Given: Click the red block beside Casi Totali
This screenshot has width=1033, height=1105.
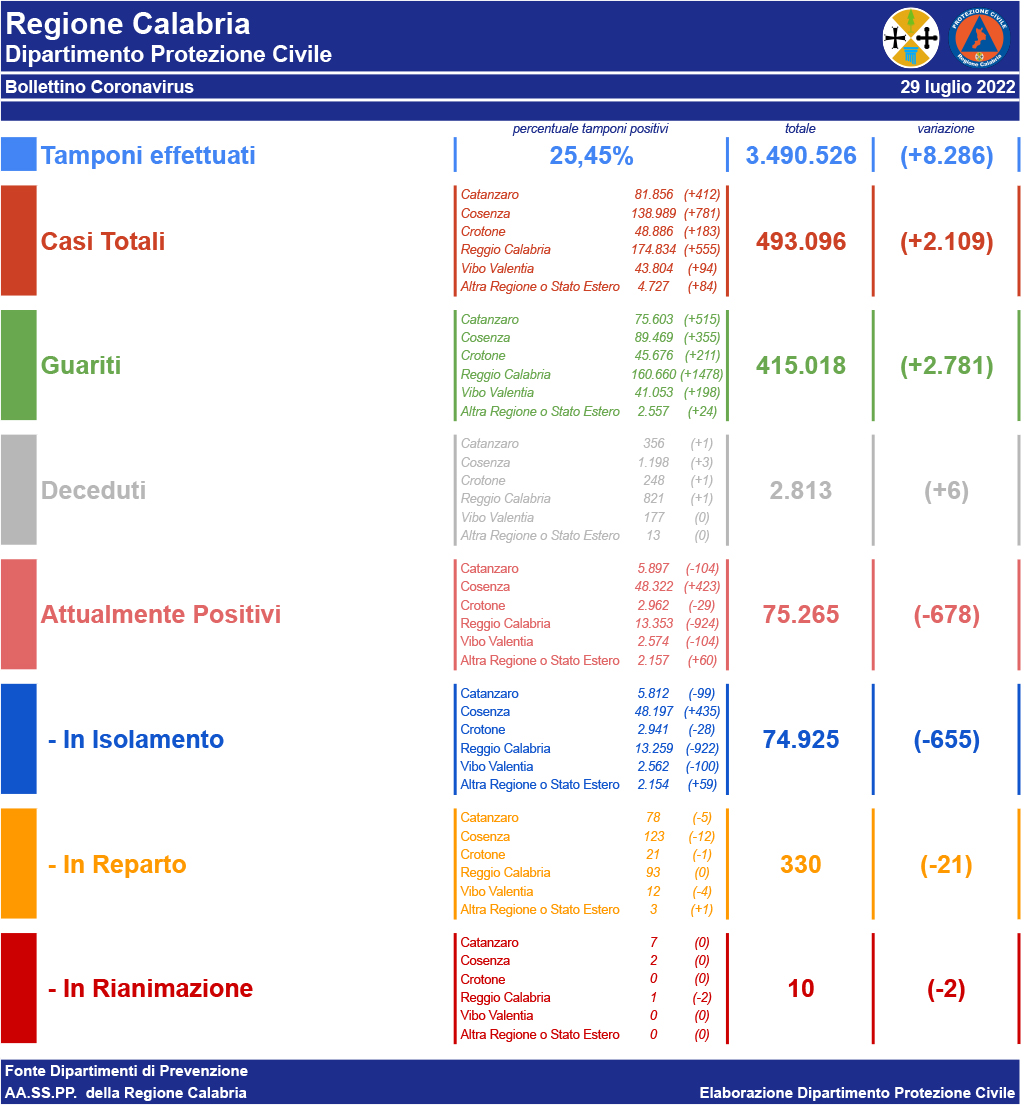Looking at the screenshot, I should [19, 241].
